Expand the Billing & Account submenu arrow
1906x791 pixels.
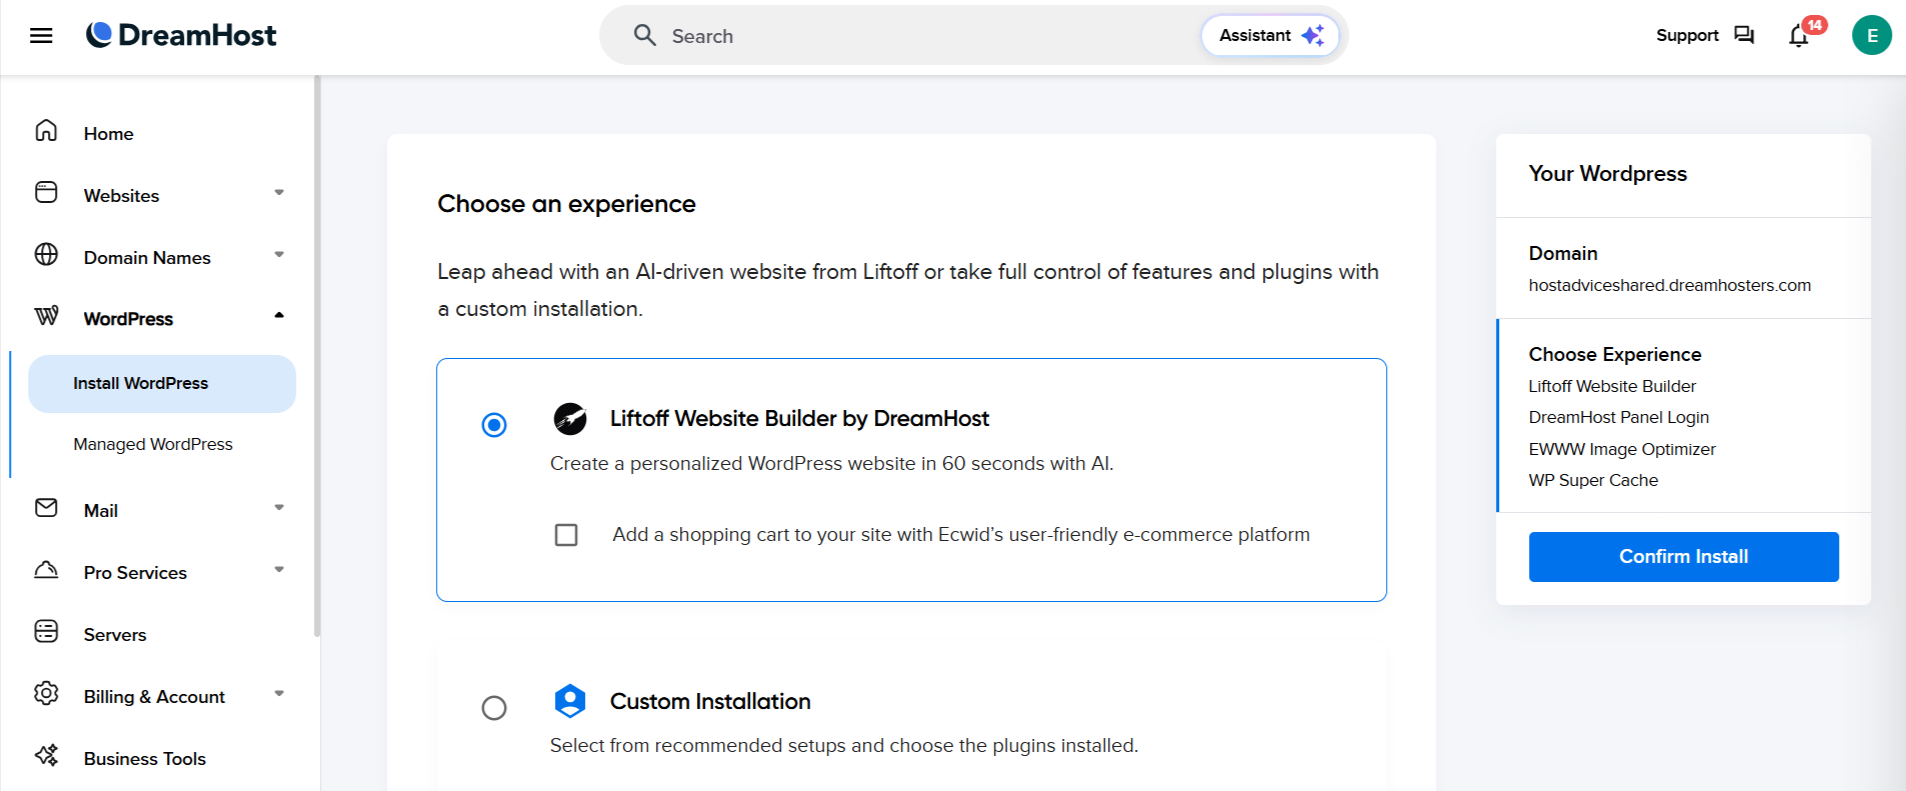(279, 694)
